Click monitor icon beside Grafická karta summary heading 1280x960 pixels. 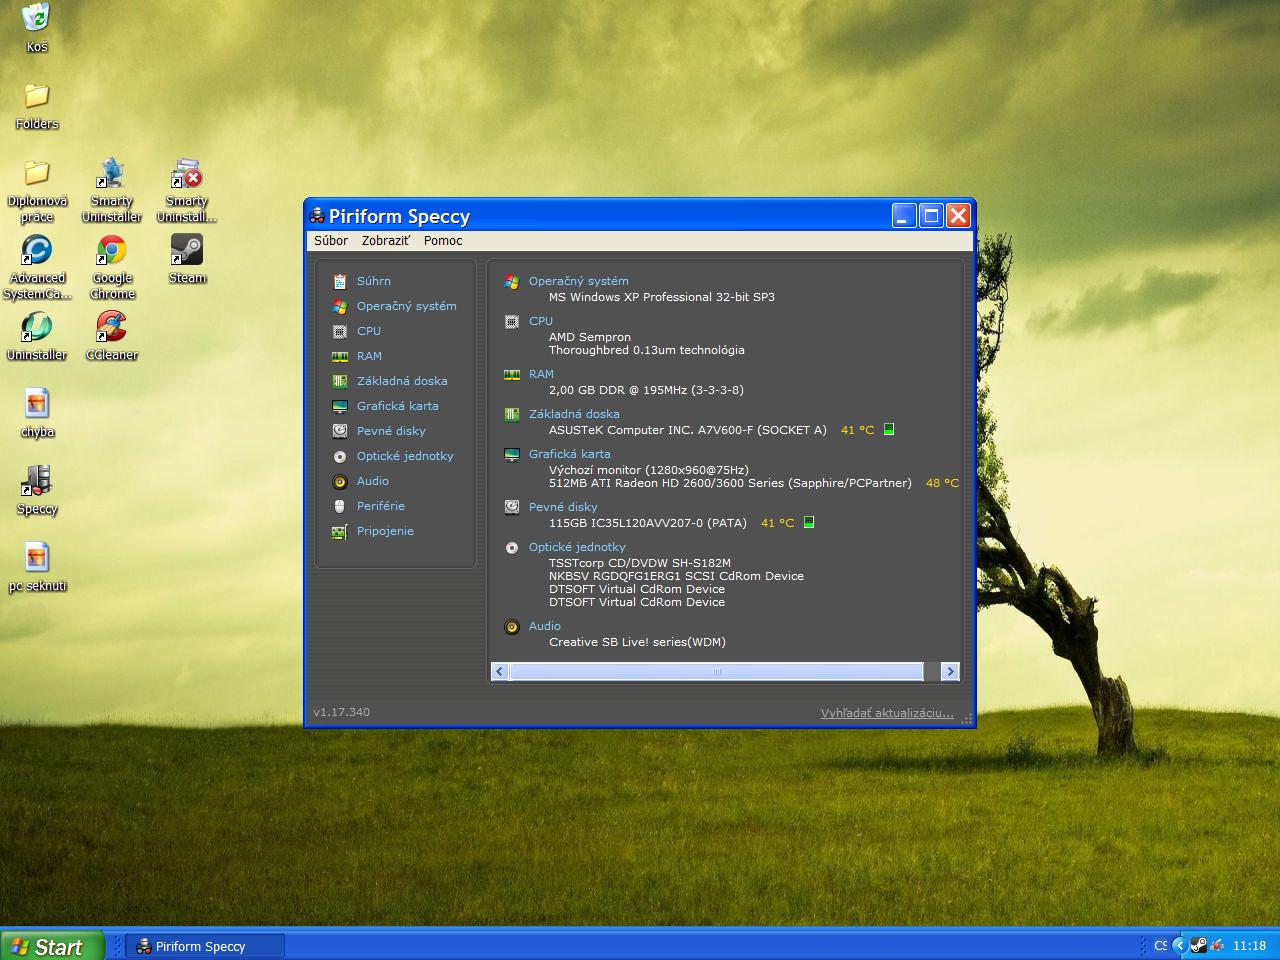512,454
